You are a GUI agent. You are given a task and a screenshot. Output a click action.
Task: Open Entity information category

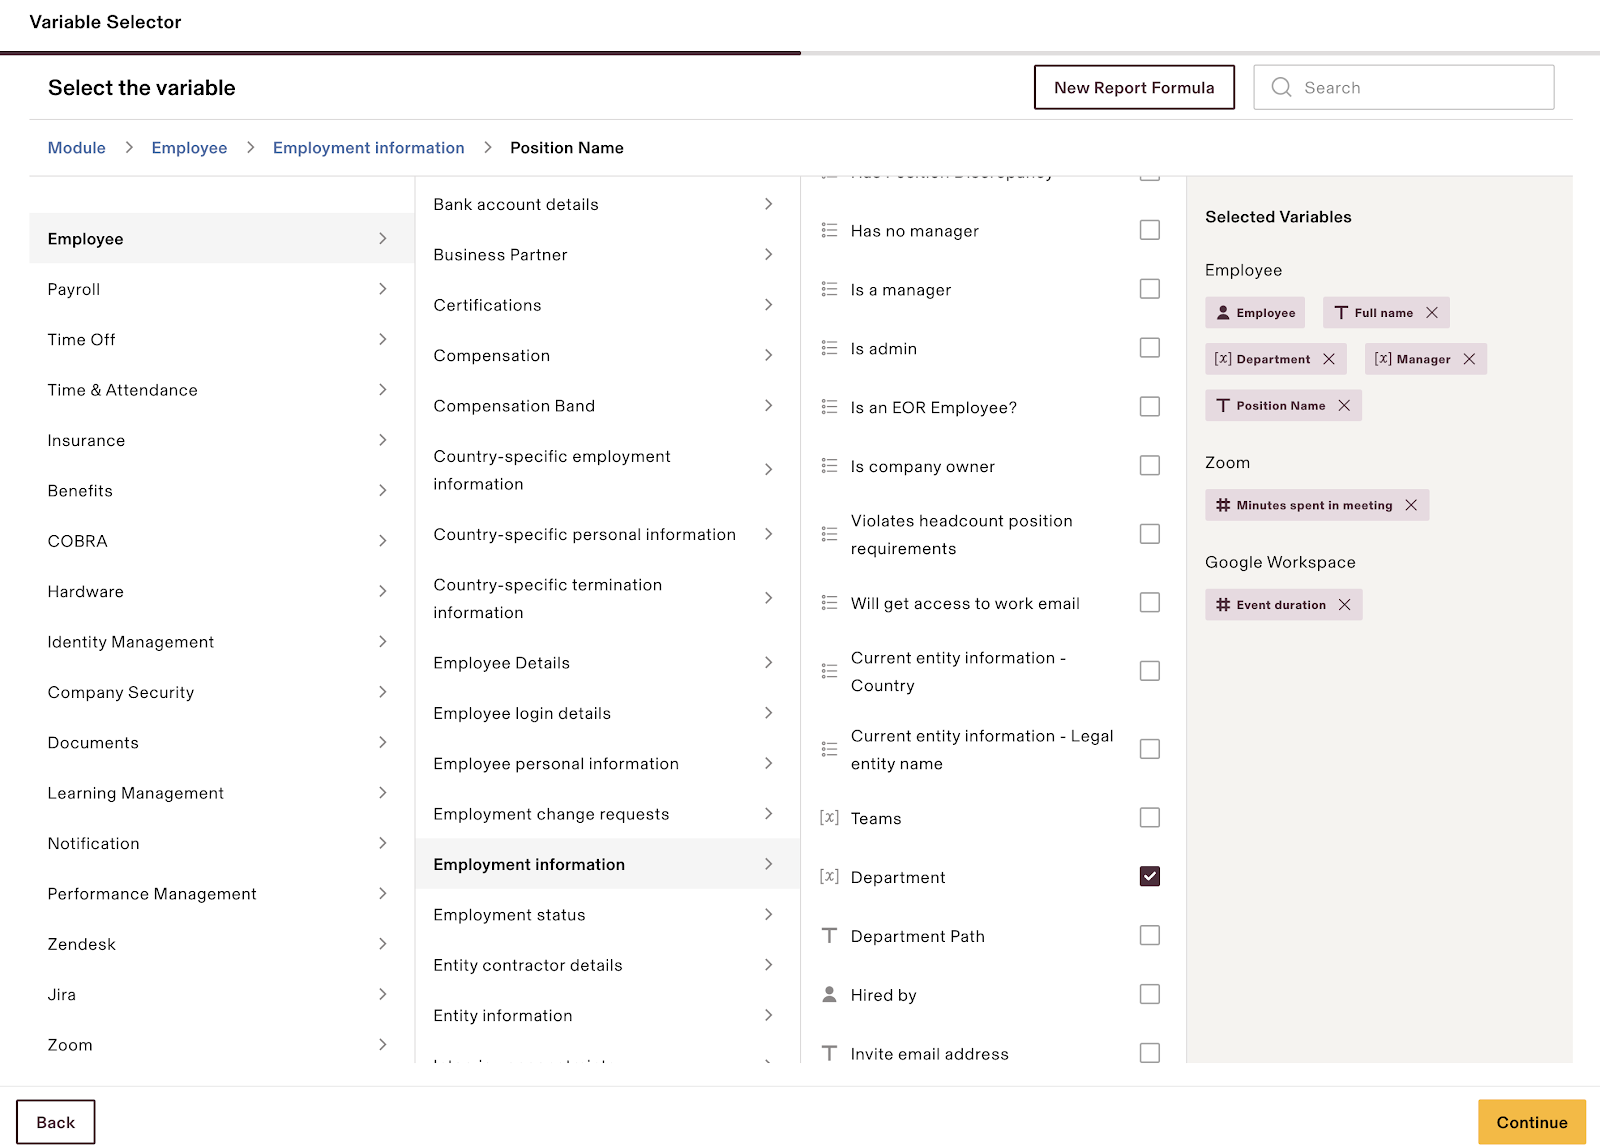coord(607,1015)
